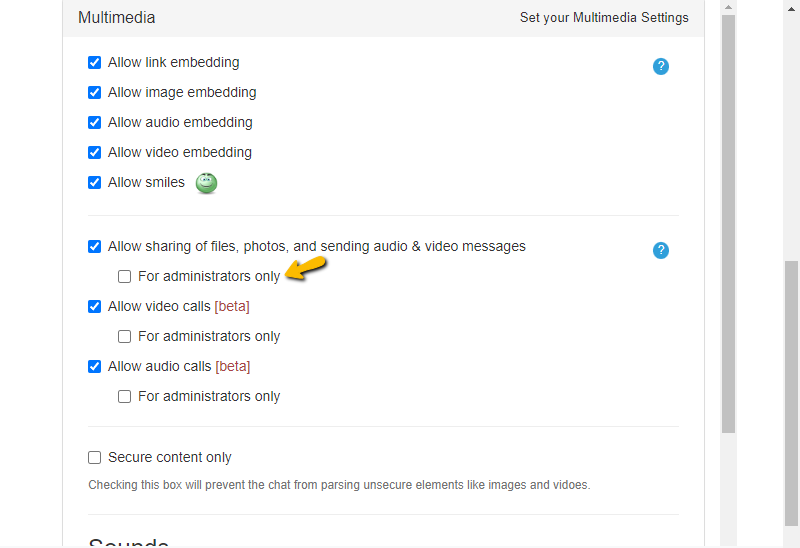Viewport: 800px width, 548px height.
Task: Turn off Allow audio embedding
Action: 95,122
